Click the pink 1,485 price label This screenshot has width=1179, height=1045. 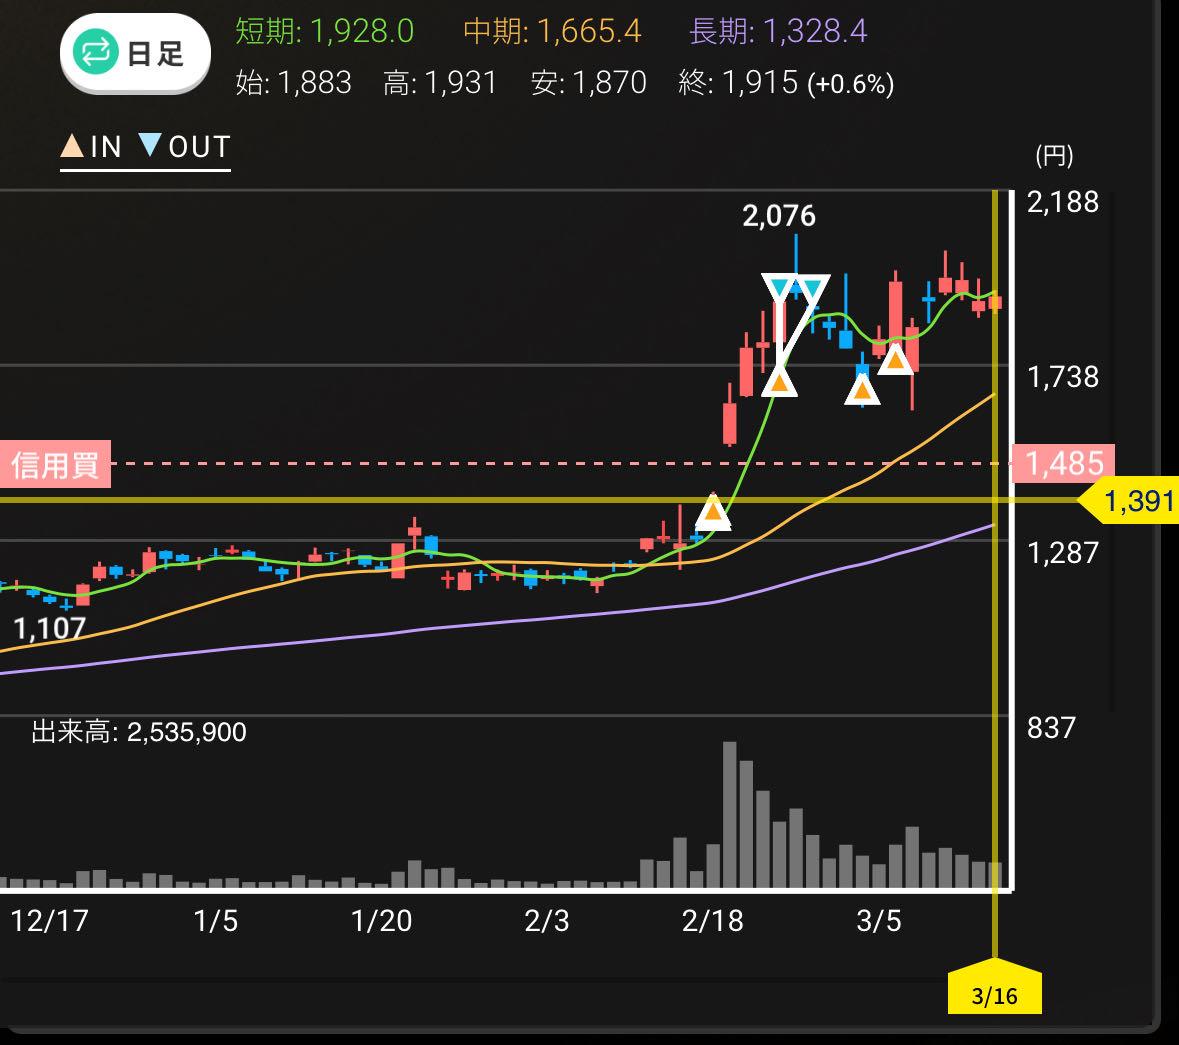coord(1064,463)
